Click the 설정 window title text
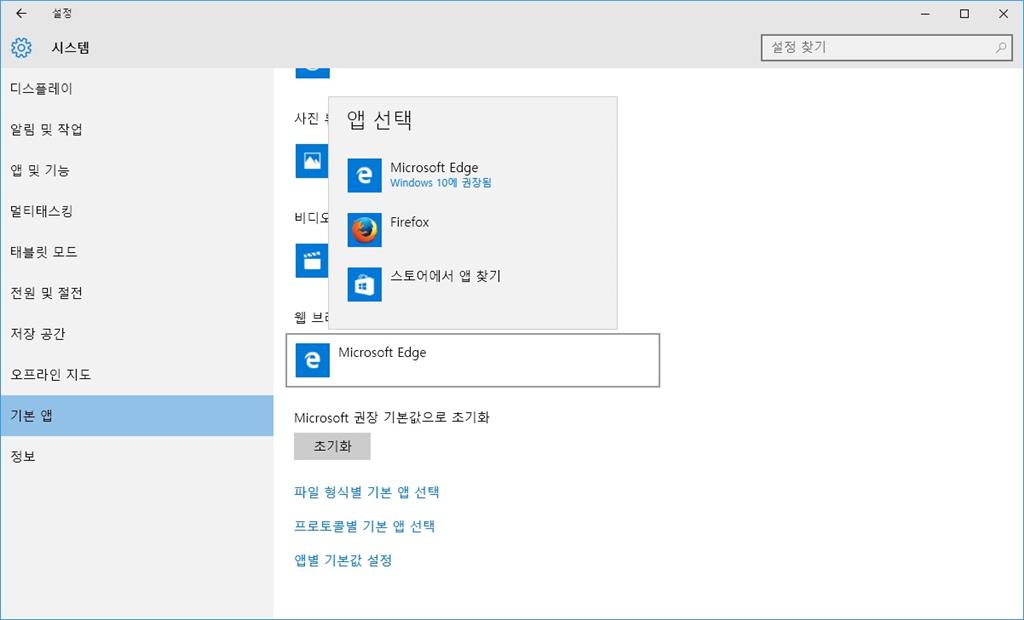This screenshot has height=620, width=1024. pyautogui.click(x=62, y=14)
